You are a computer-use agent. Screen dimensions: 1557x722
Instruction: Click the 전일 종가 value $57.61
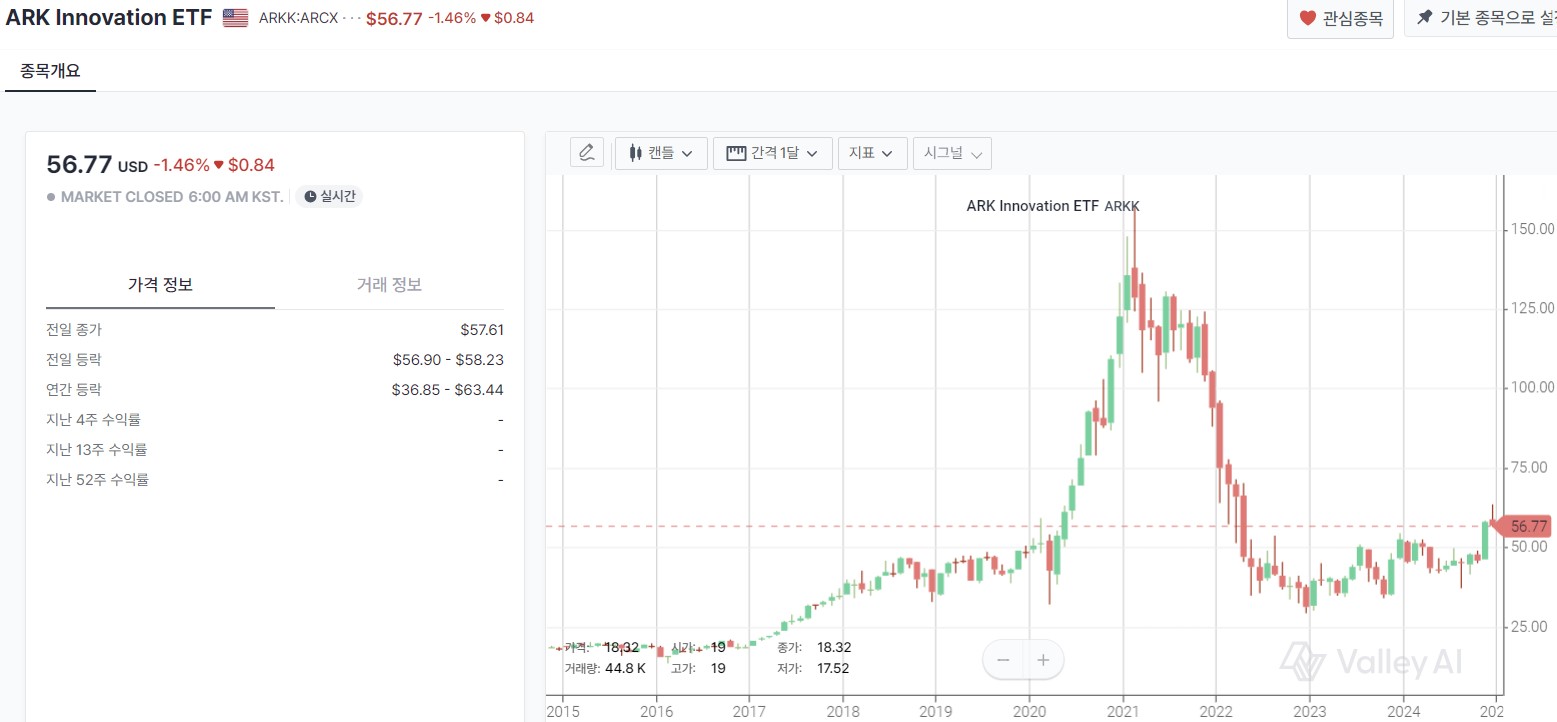point(481,329)
